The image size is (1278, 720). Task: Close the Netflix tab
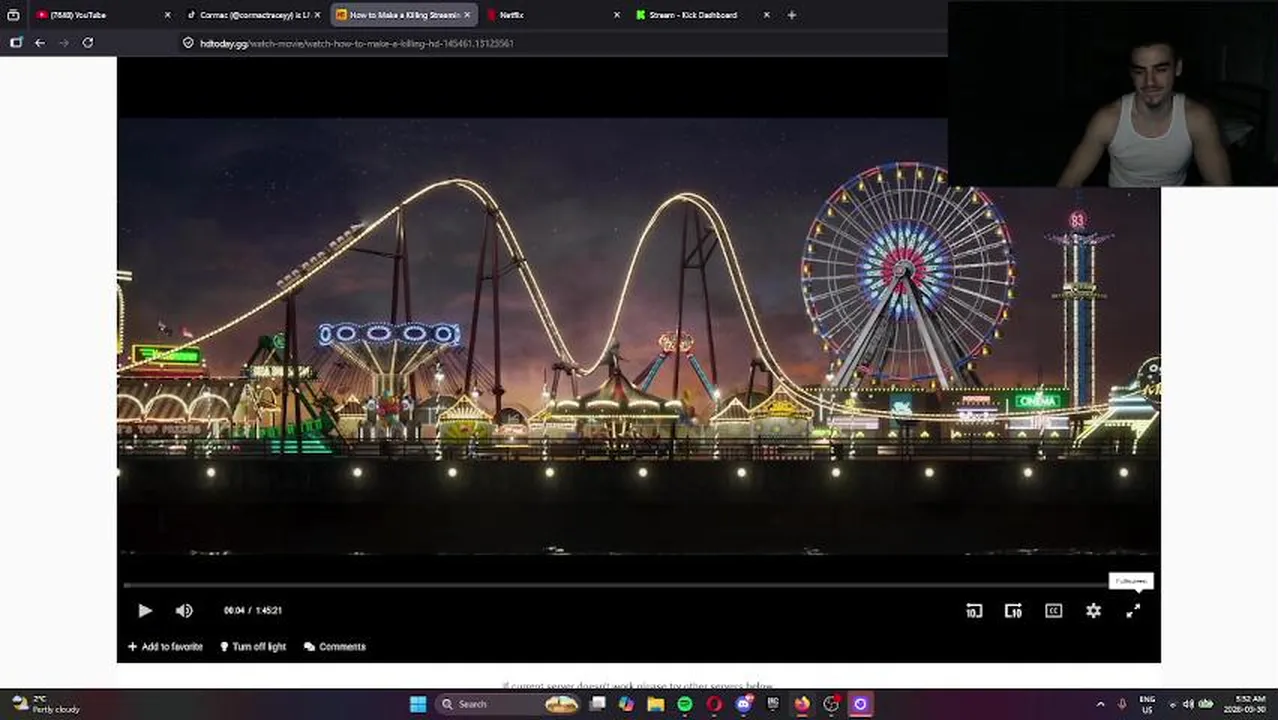[x=616, y=15]
